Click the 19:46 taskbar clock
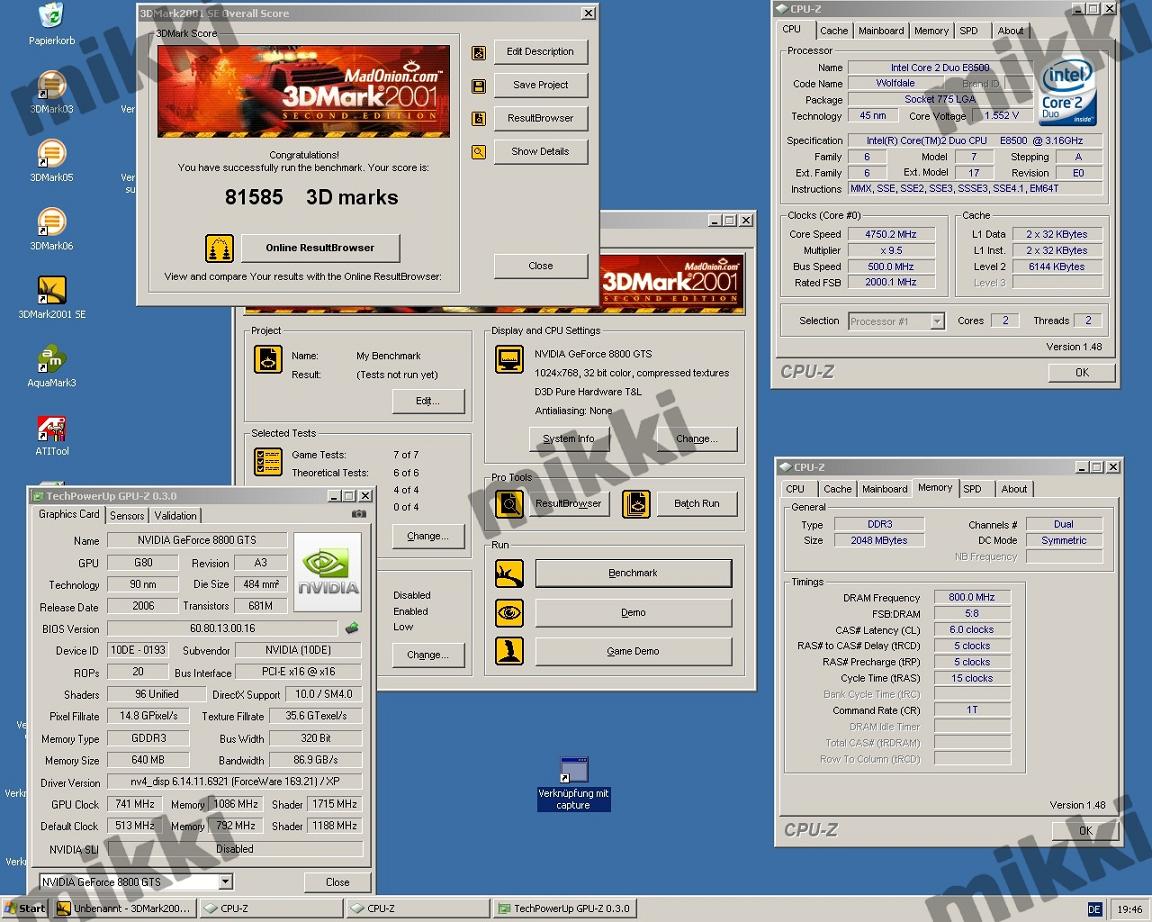This screenshot has height=922, width=1152. [x=1130, y=910]
